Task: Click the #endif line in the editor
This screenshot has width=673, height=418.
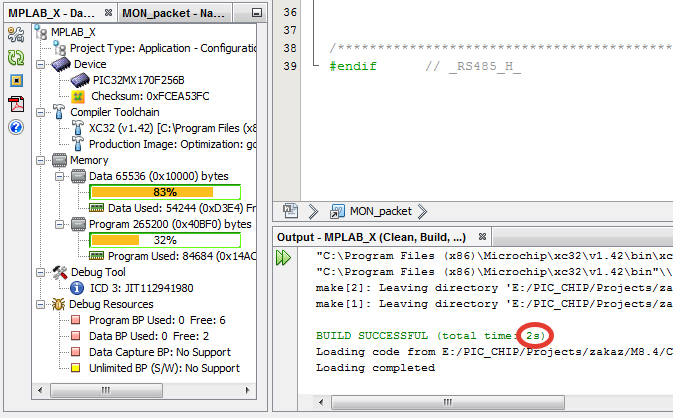Action: tap(353, 66)
